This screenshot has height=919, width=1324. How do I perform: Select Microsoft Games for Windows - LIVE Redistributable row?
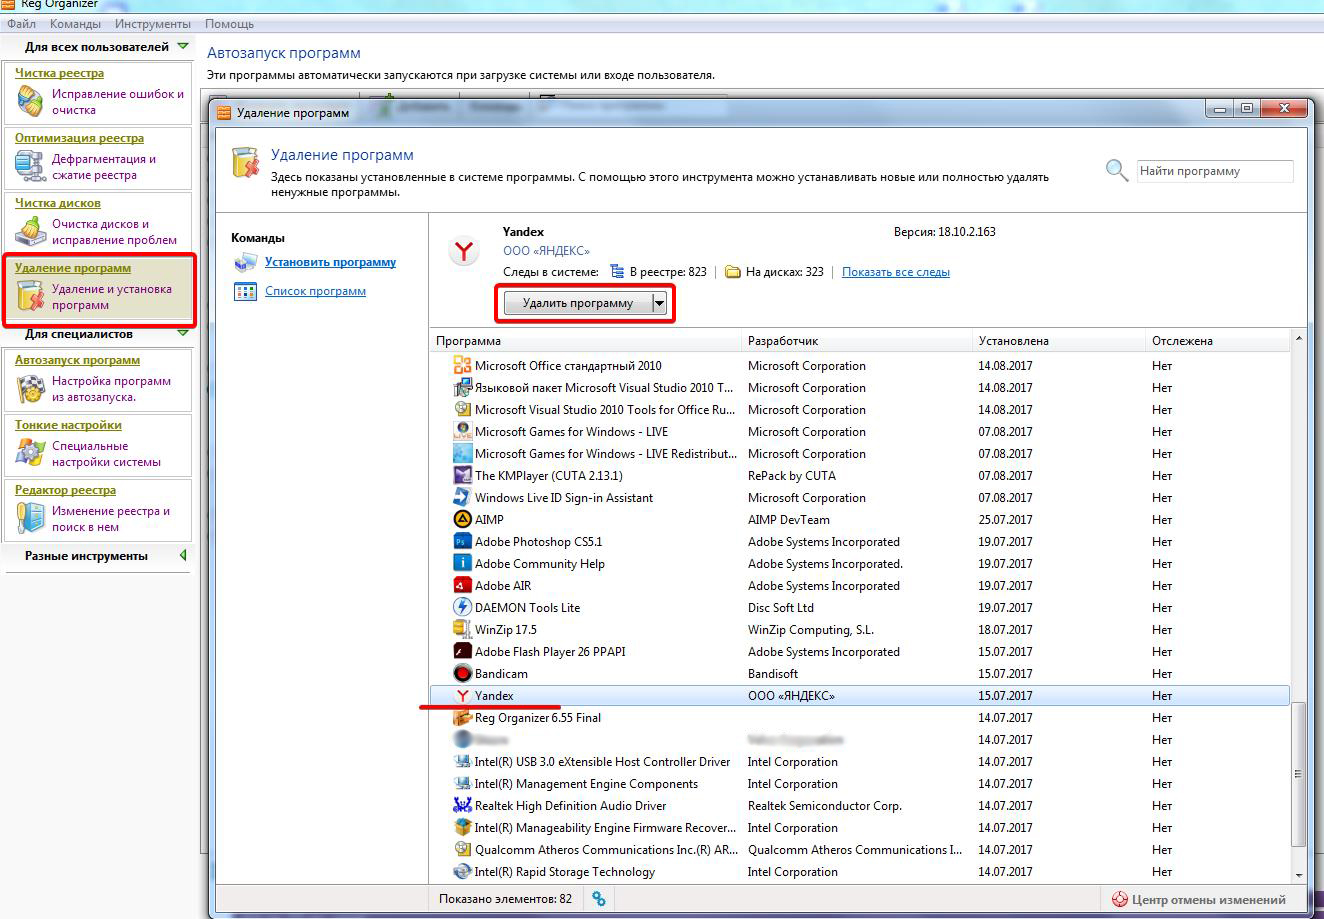click(860, 453)
